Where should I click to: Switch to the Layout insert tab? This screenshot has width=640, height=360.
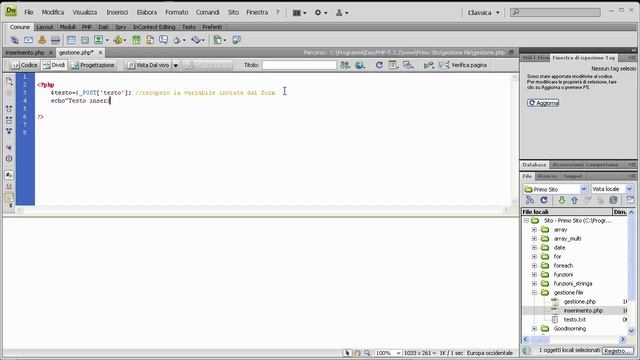pos(44,27)
